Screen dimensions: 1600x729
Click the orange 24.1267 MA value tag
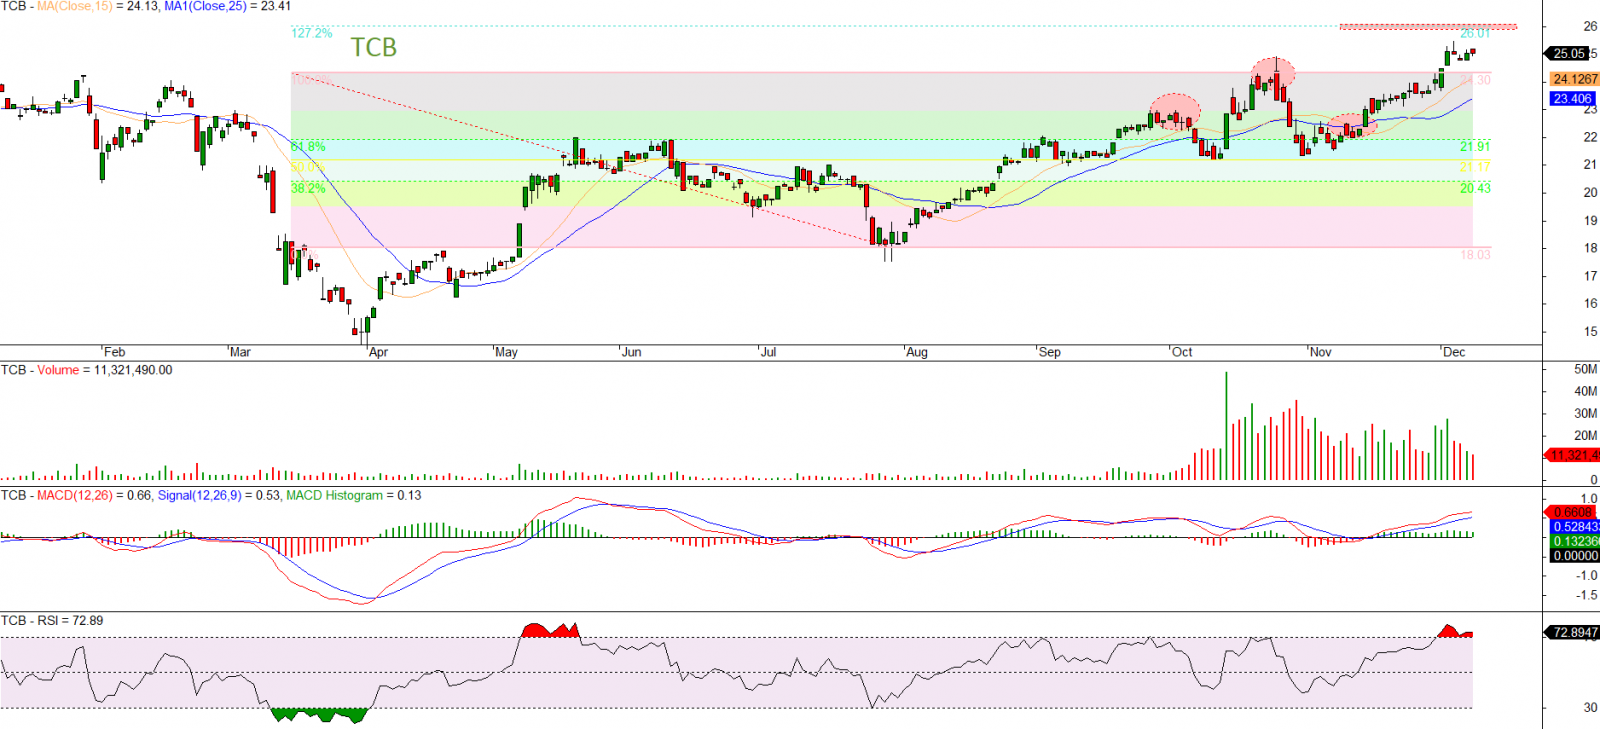[x=1574, y=79]
